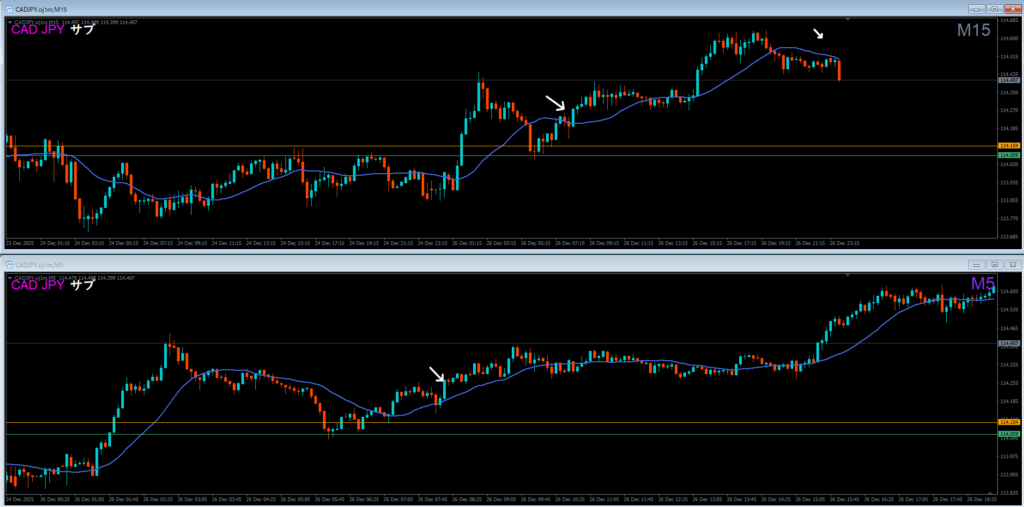Click the chart icon in the M5 window title bar
Screen dimensions: 1024x507
click(7, 264)
